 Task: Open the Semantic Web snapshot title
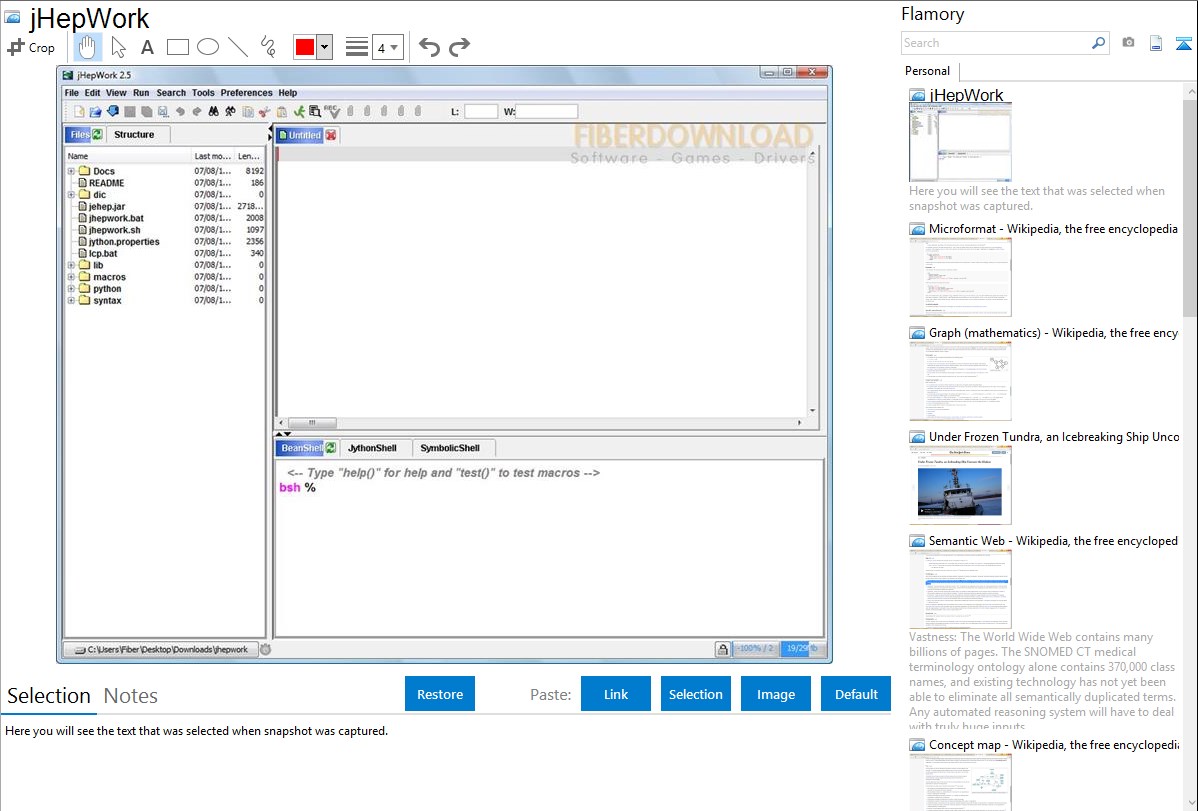[1053, 541]
